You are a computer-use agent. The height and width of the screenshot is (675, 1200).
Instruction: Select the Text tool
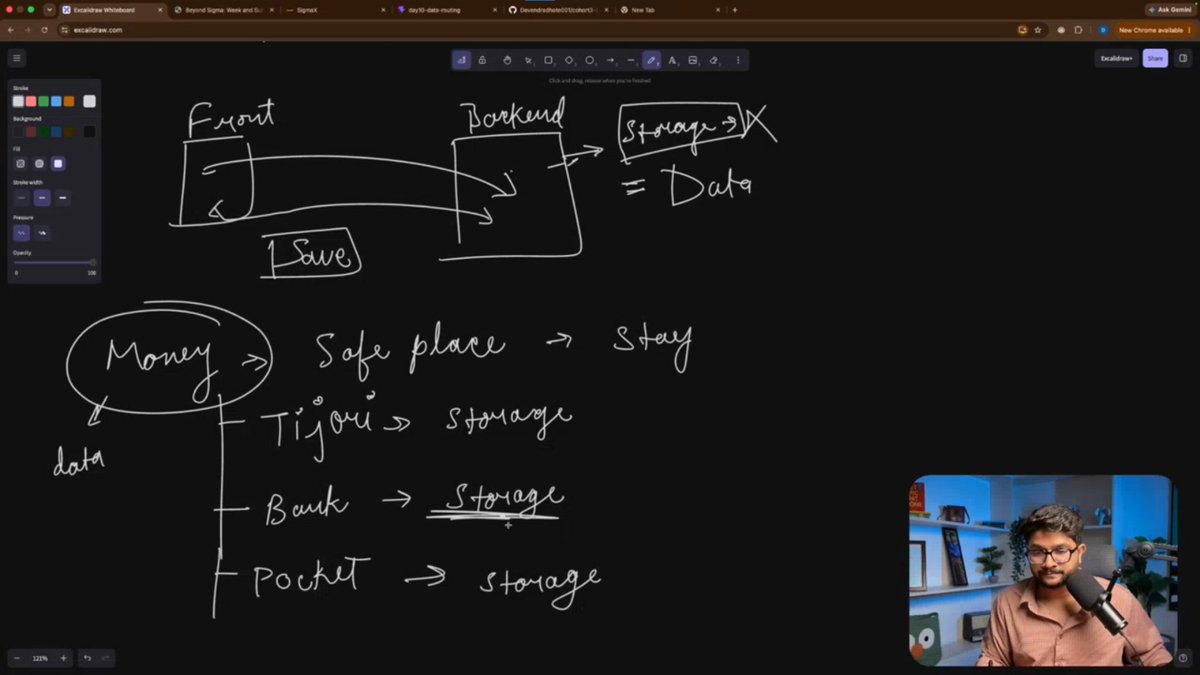click(673, 60)
